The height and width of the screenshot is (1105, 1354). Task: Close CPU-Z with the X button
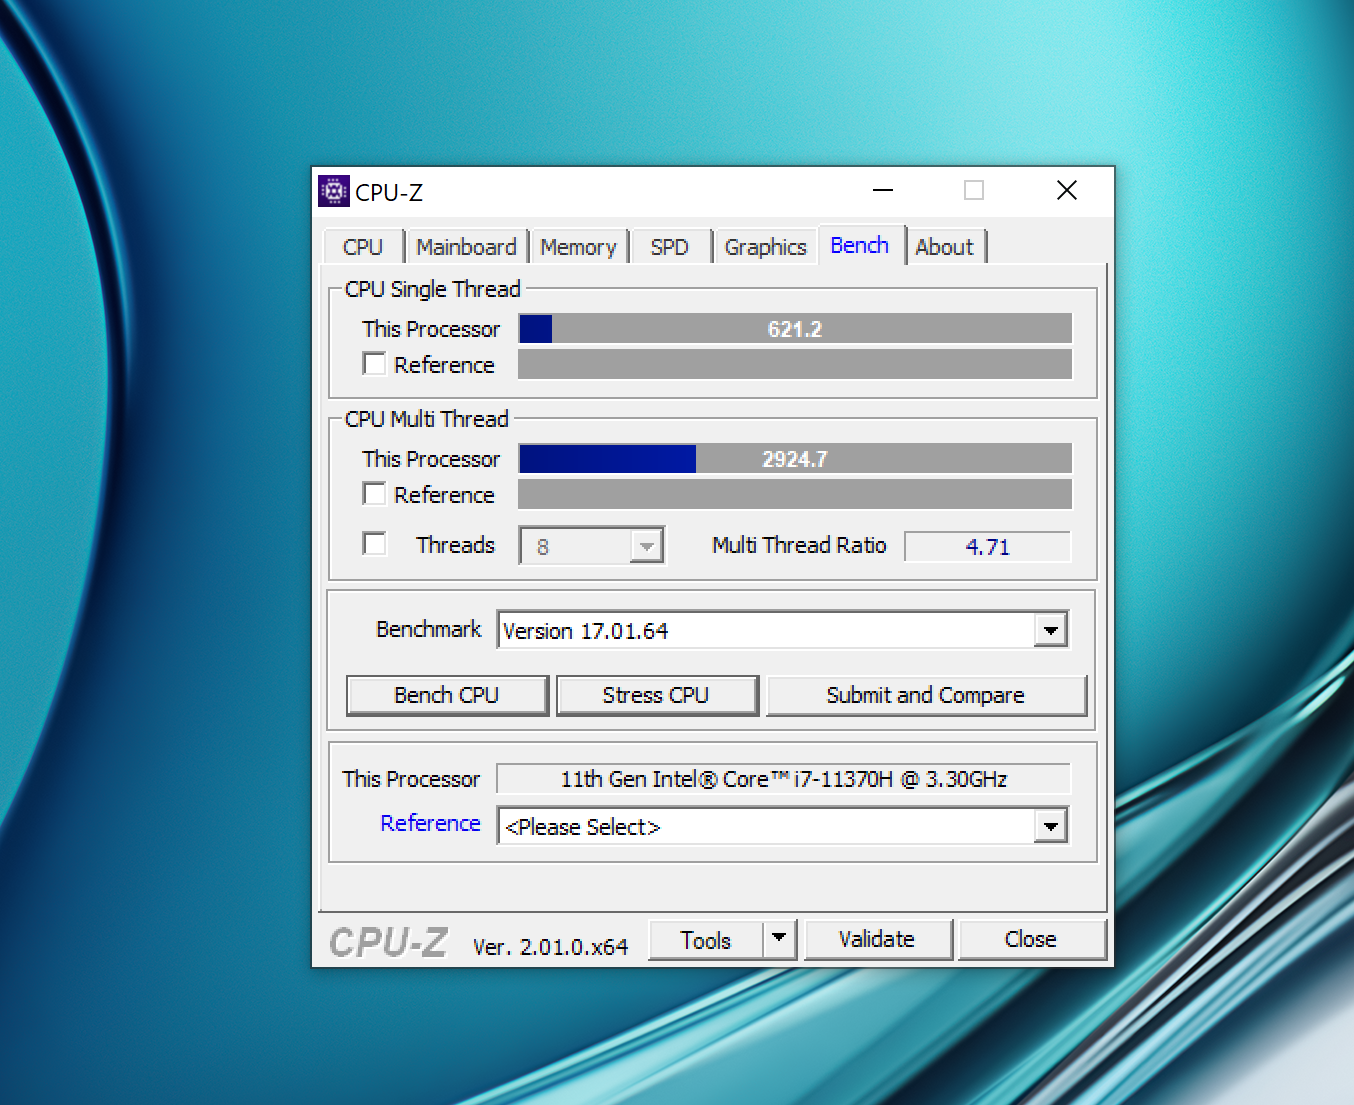[x=1067, y=190]
